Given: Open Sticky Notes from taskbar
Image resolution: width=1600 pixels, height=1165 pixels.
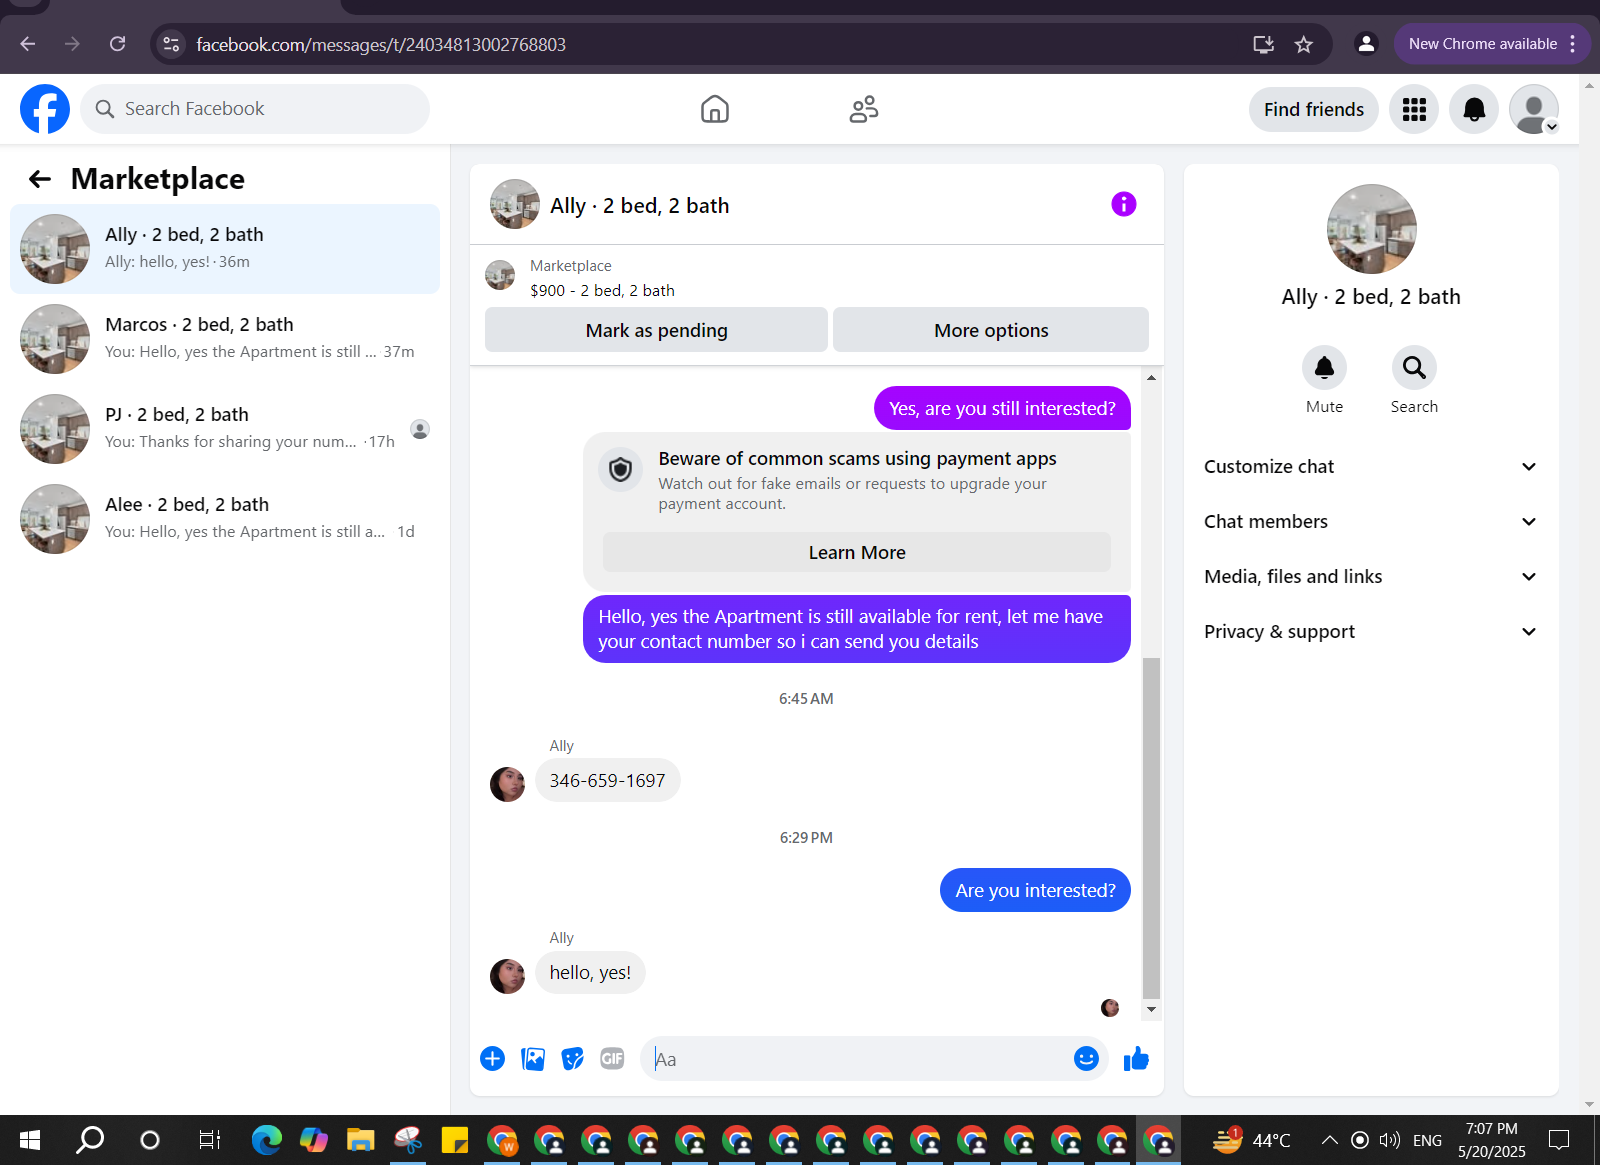Looking at the screenshot, I should 454,1140.
